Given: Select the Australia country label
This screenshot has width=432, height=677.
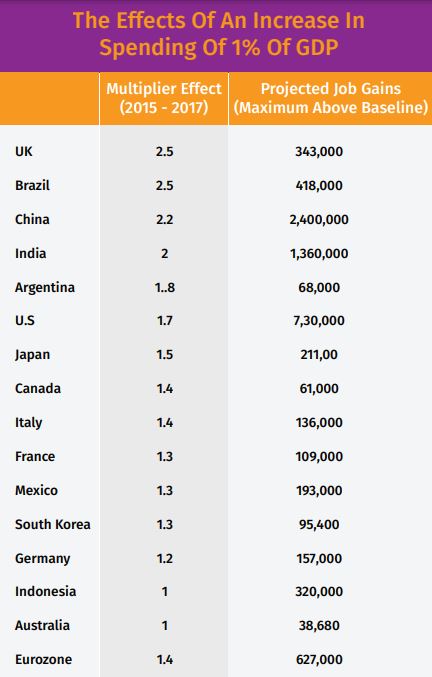Looking at the screenshot, I should pos(42,626).
